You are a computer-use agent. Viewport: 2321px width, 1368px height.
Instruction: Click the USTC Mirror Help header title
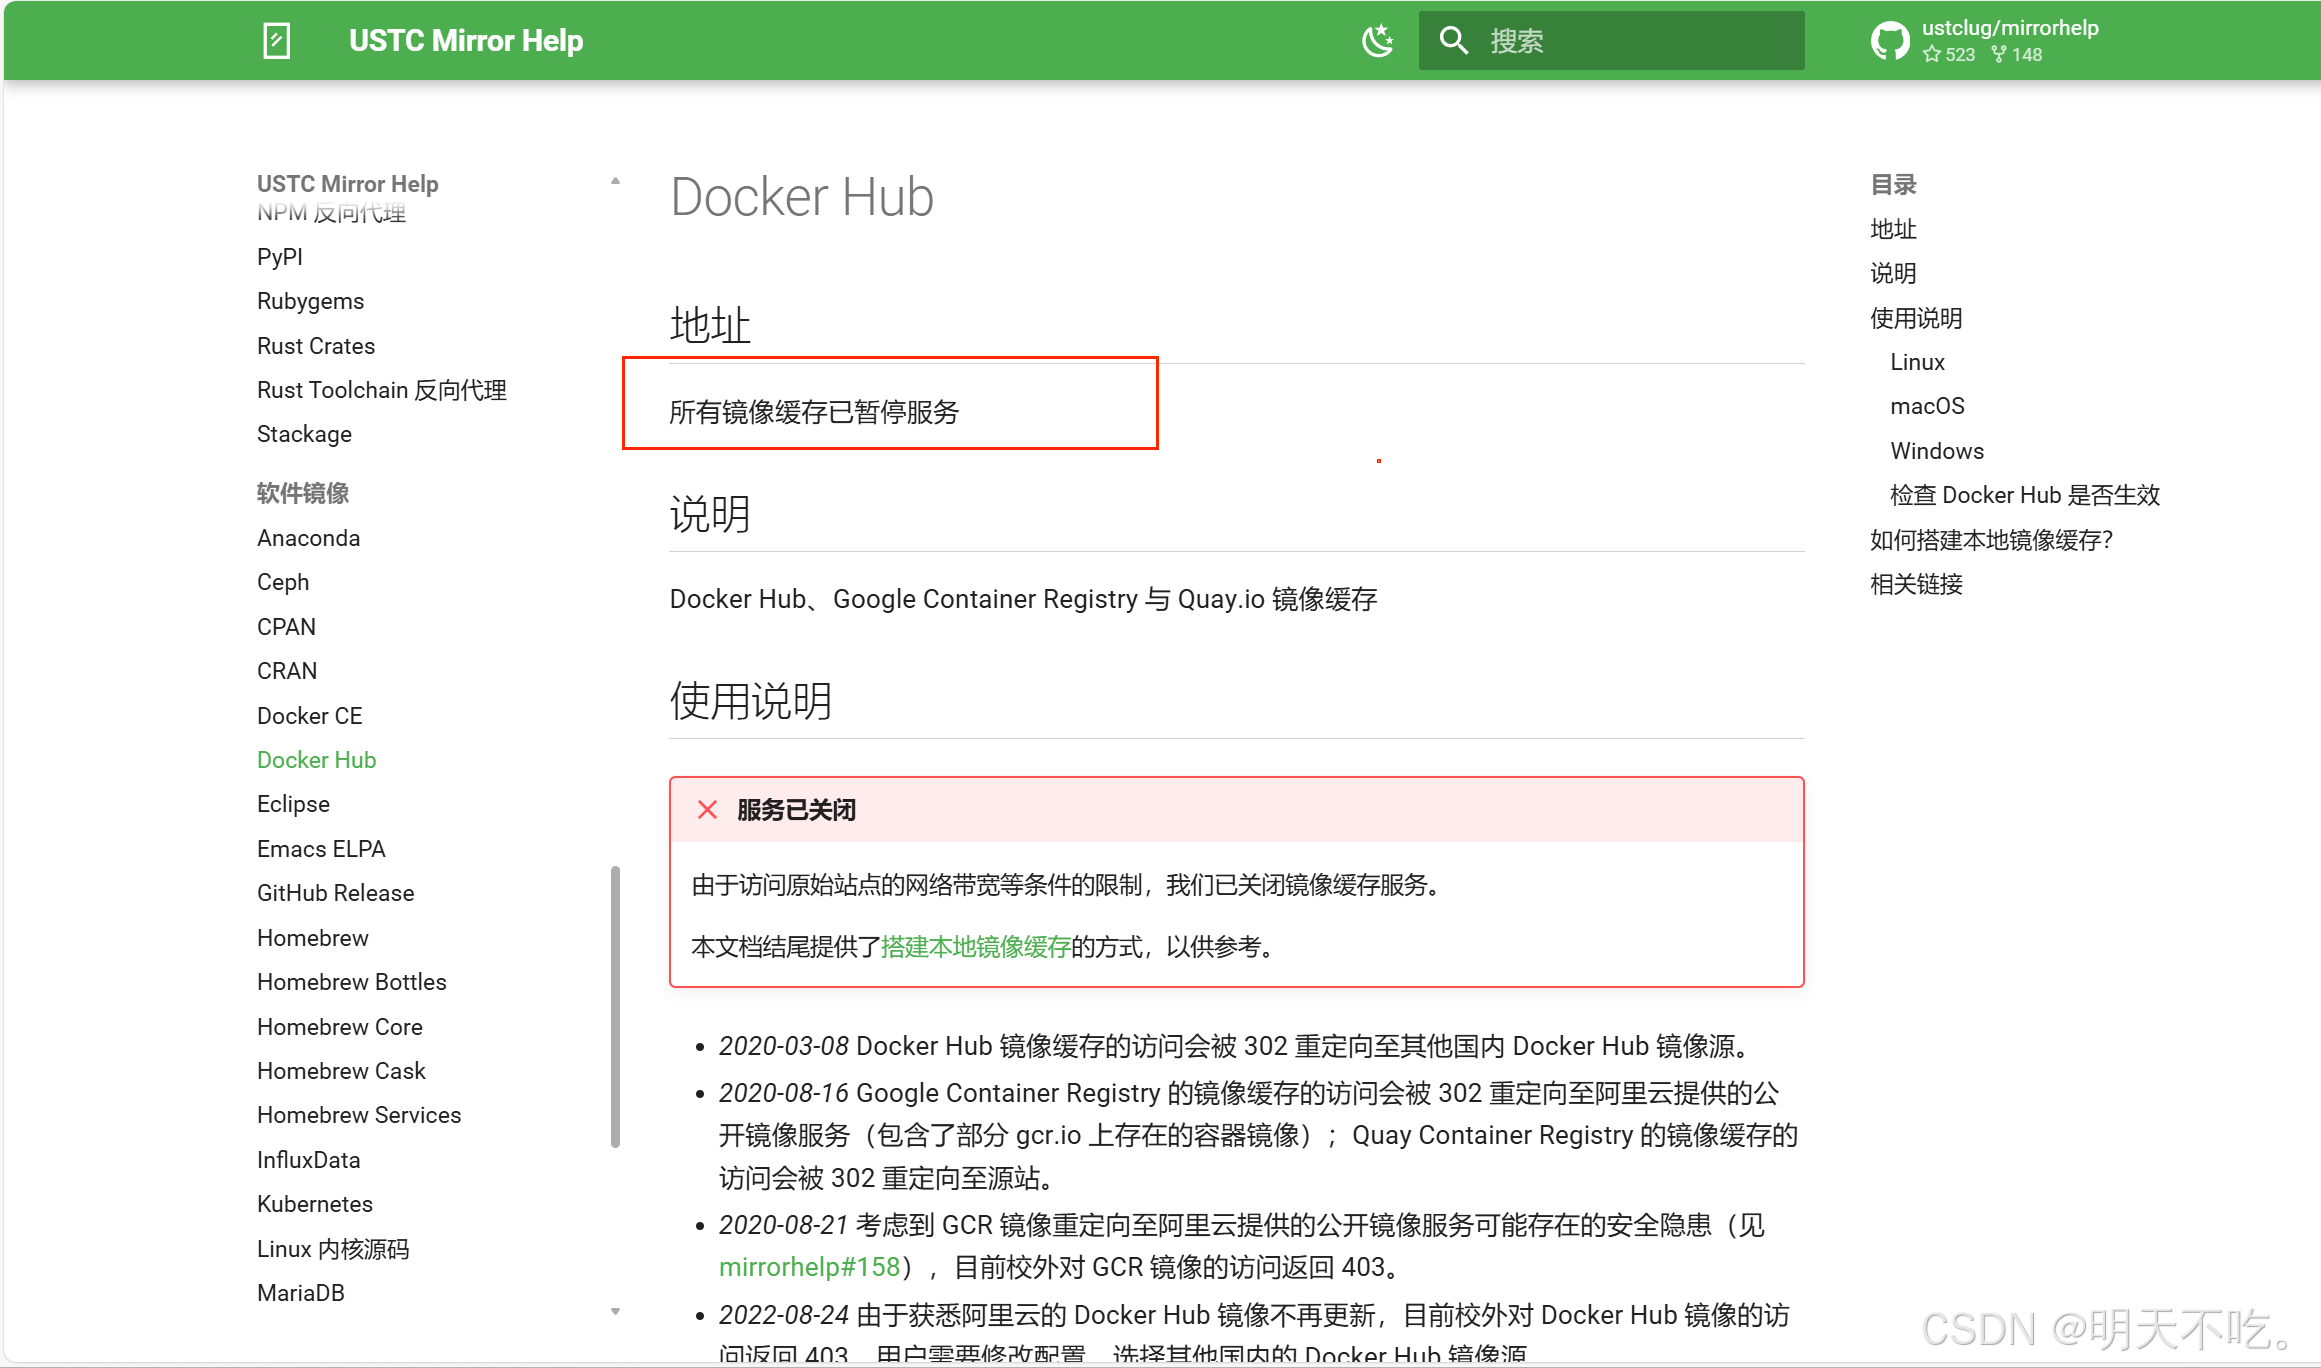(x=466, y=41)
